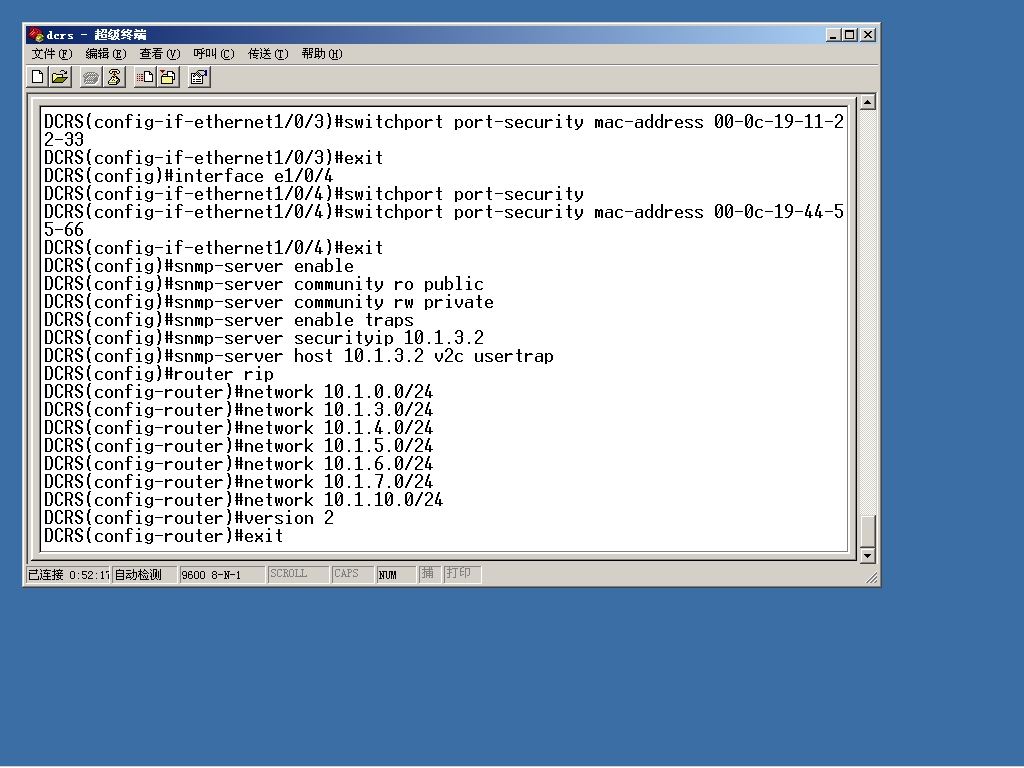
Task: Open the 呼叫(C) menu
Action: coord(214,54)
